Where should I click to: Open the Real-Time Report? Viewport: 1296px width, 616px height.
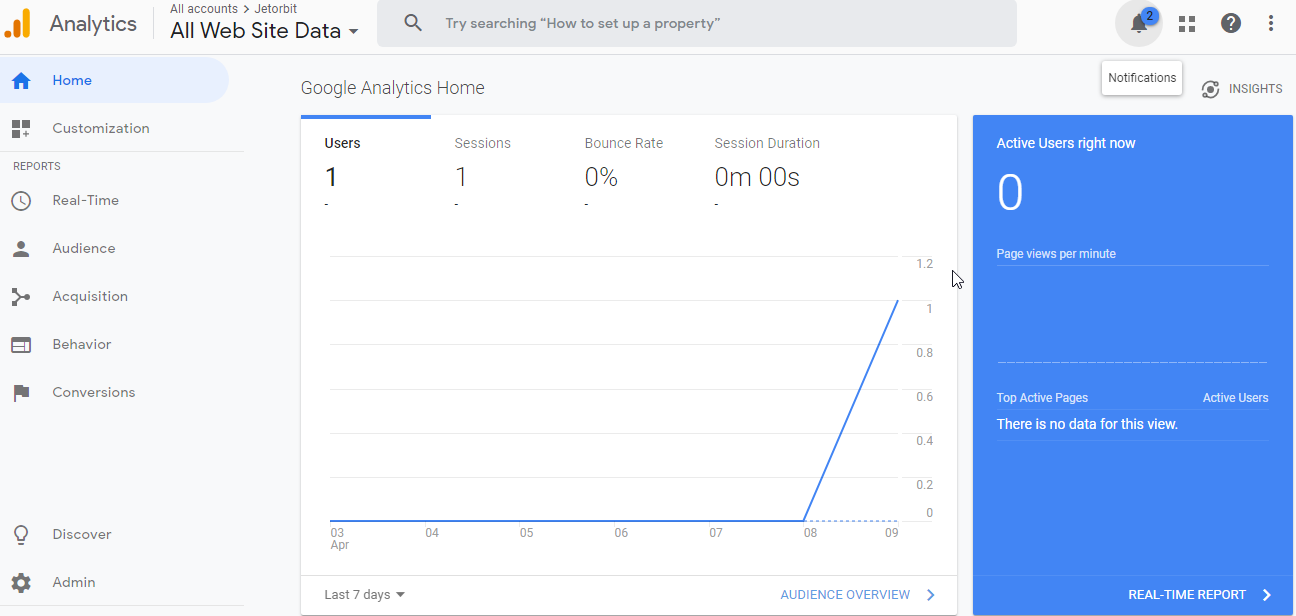tap(1188, 594)
